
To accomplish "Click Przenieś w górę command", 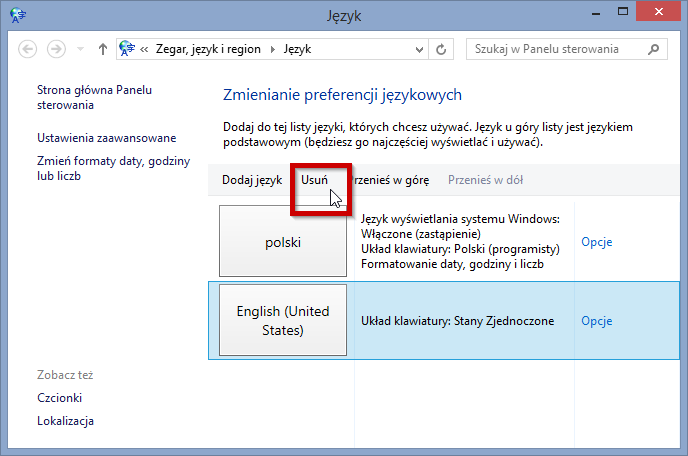I will point(390,180).
